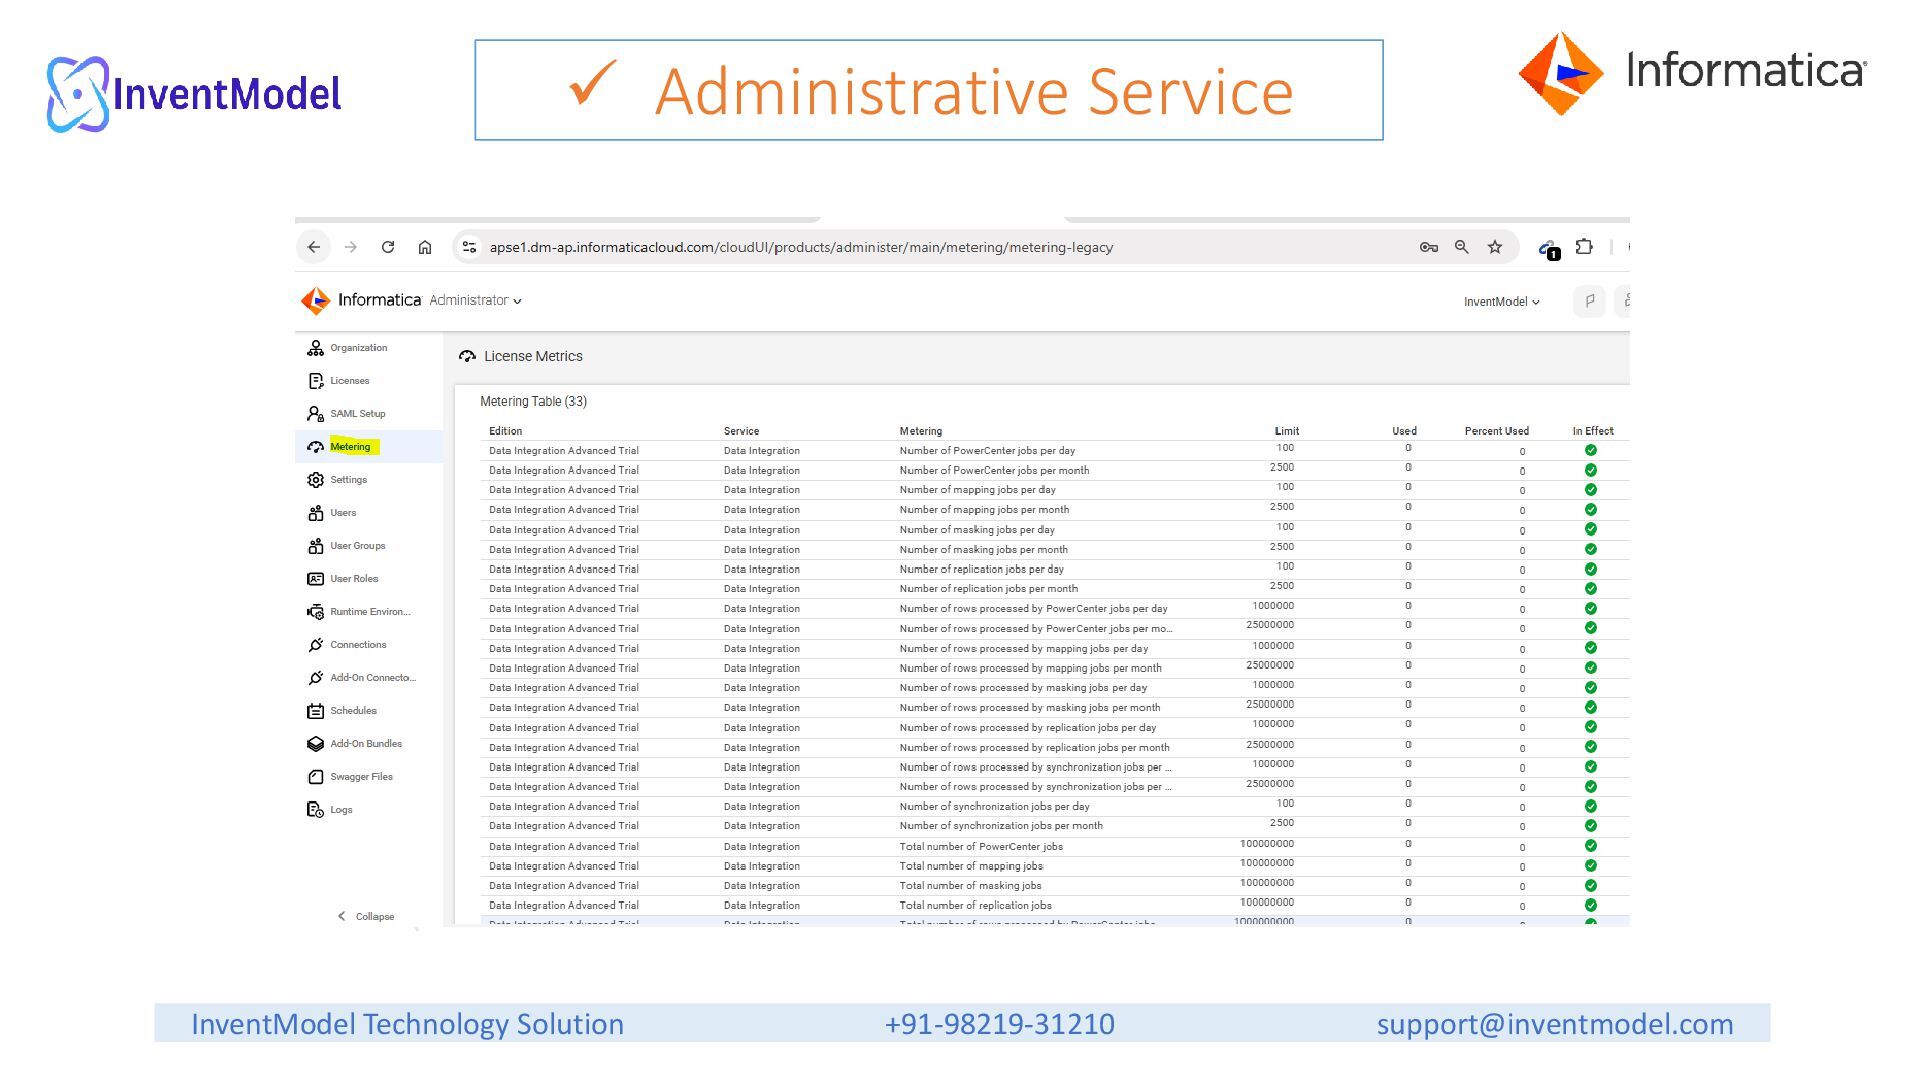
Task: Click 'Number of mapping jobs per day'
Action: pos(977,490)
